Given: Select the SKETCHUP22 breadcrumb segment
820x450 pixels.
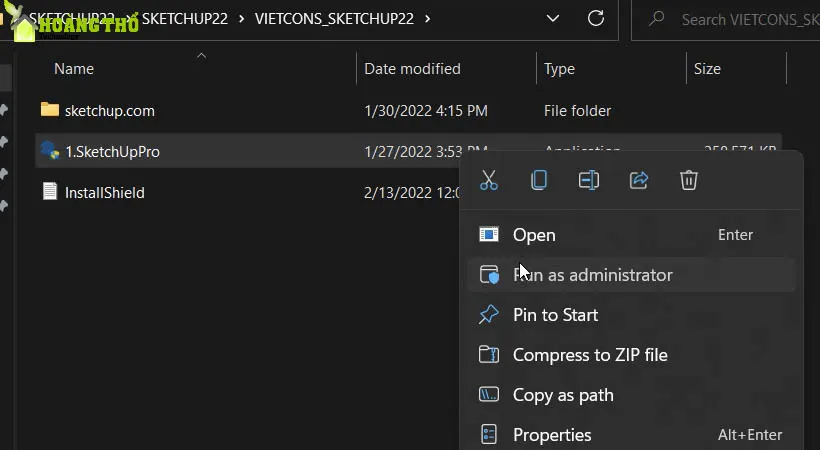Looking at the screenshot, I should [x=185, y=19].
